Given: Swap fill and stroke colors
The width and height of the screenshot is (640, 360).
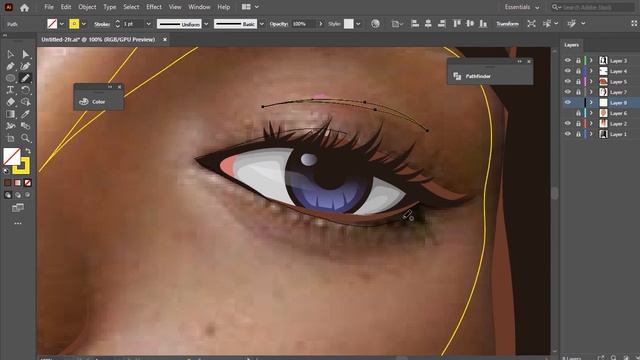Looking at the screenshot, I should 28,151.
